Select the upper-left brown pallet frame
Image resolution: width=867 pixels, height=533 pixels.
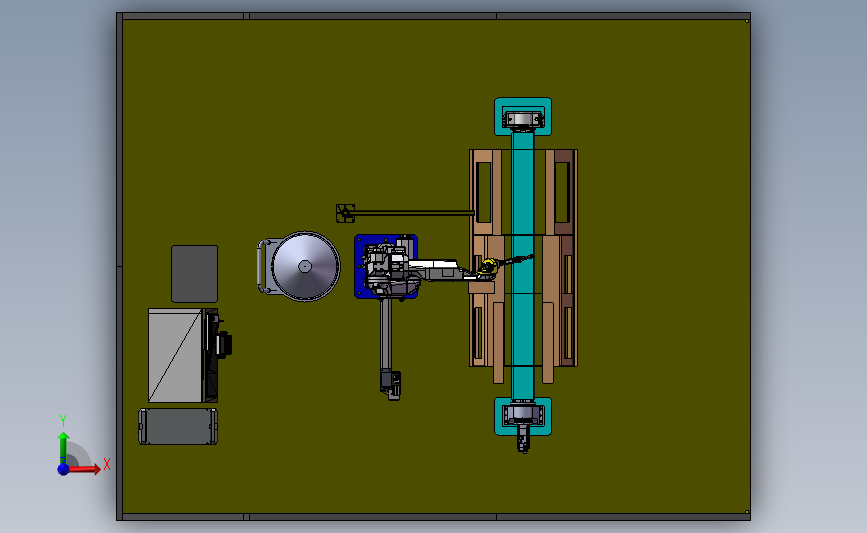coord(485,192)
